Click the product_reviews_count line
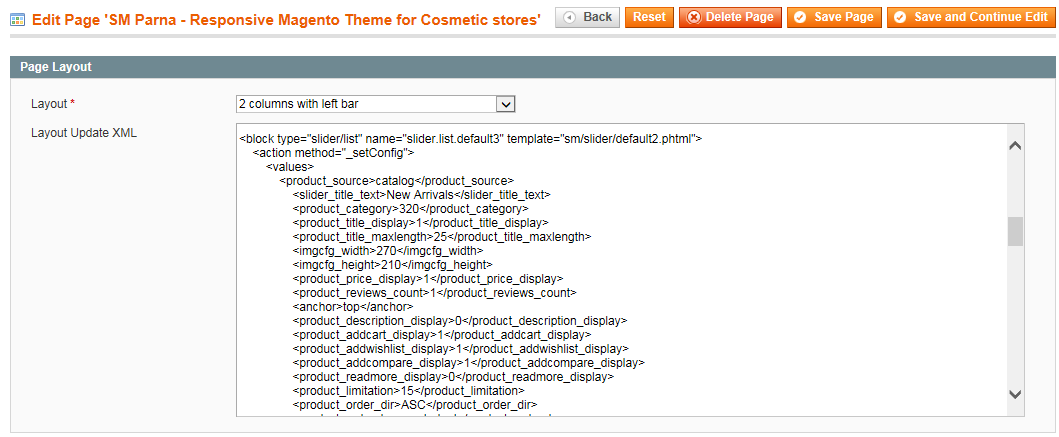The height and width of the screenshot is (437, 1059). click(434, 292)
